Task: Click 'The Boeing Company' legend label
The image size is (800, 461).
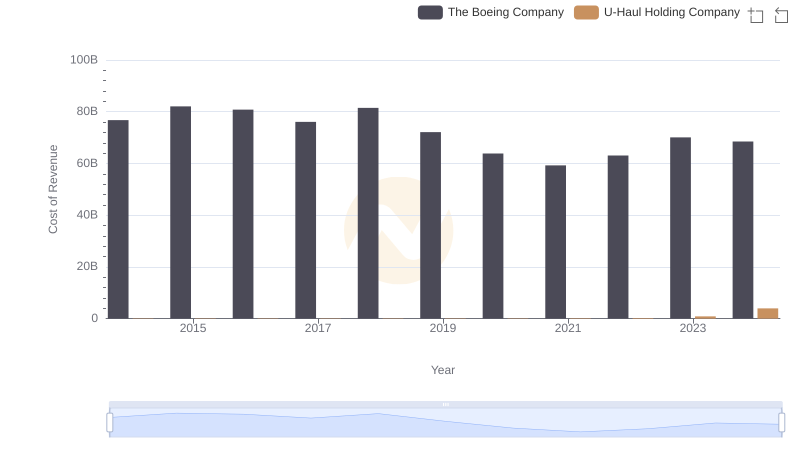Action: 506,12
